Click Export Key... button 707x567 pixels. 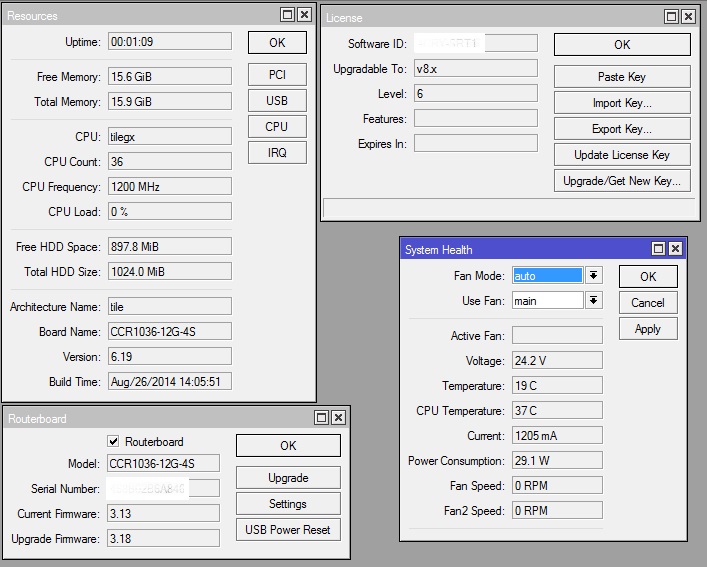[621, 129]
